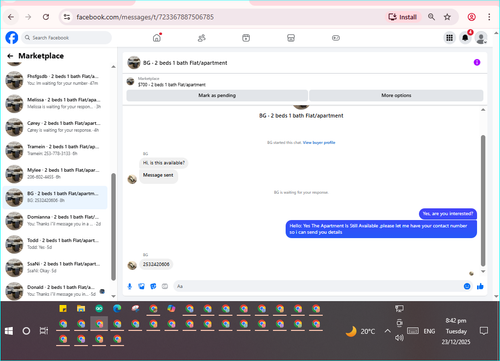The image size is (500, 361).
Task: Click the $700 listing title under Marketplace
Action: [x=172, y=85]
